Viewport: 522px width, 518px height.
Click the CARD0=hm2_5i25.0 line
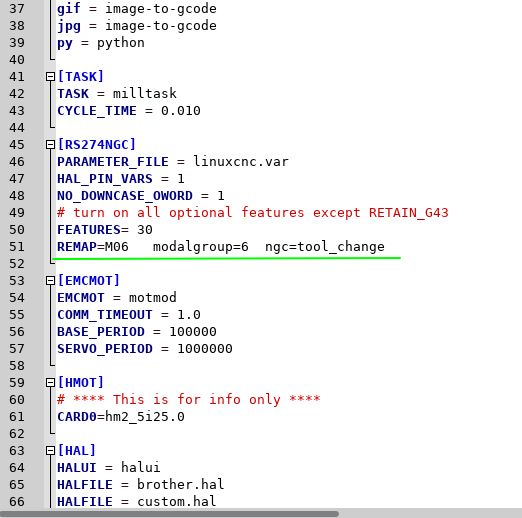[121, 417]
